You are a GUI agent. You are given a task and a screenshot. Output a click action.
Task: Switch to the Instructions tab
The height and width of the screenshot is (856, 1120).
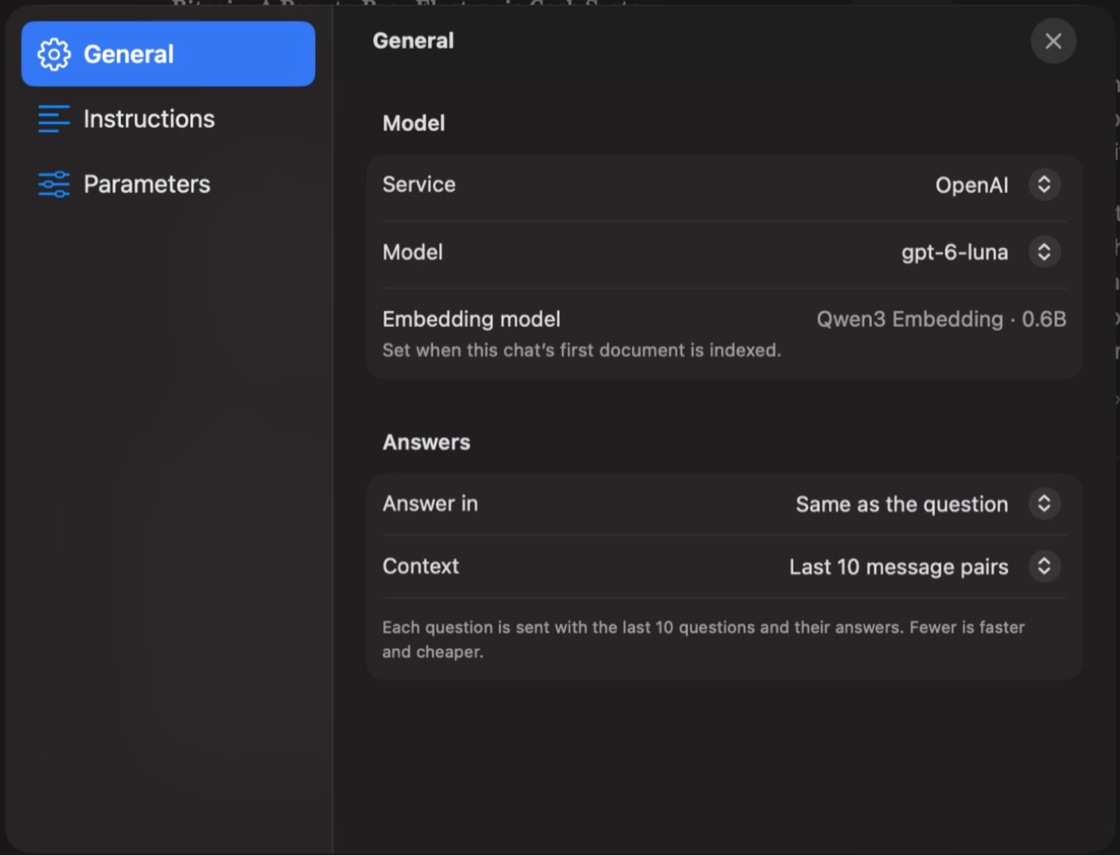(168, 119)
